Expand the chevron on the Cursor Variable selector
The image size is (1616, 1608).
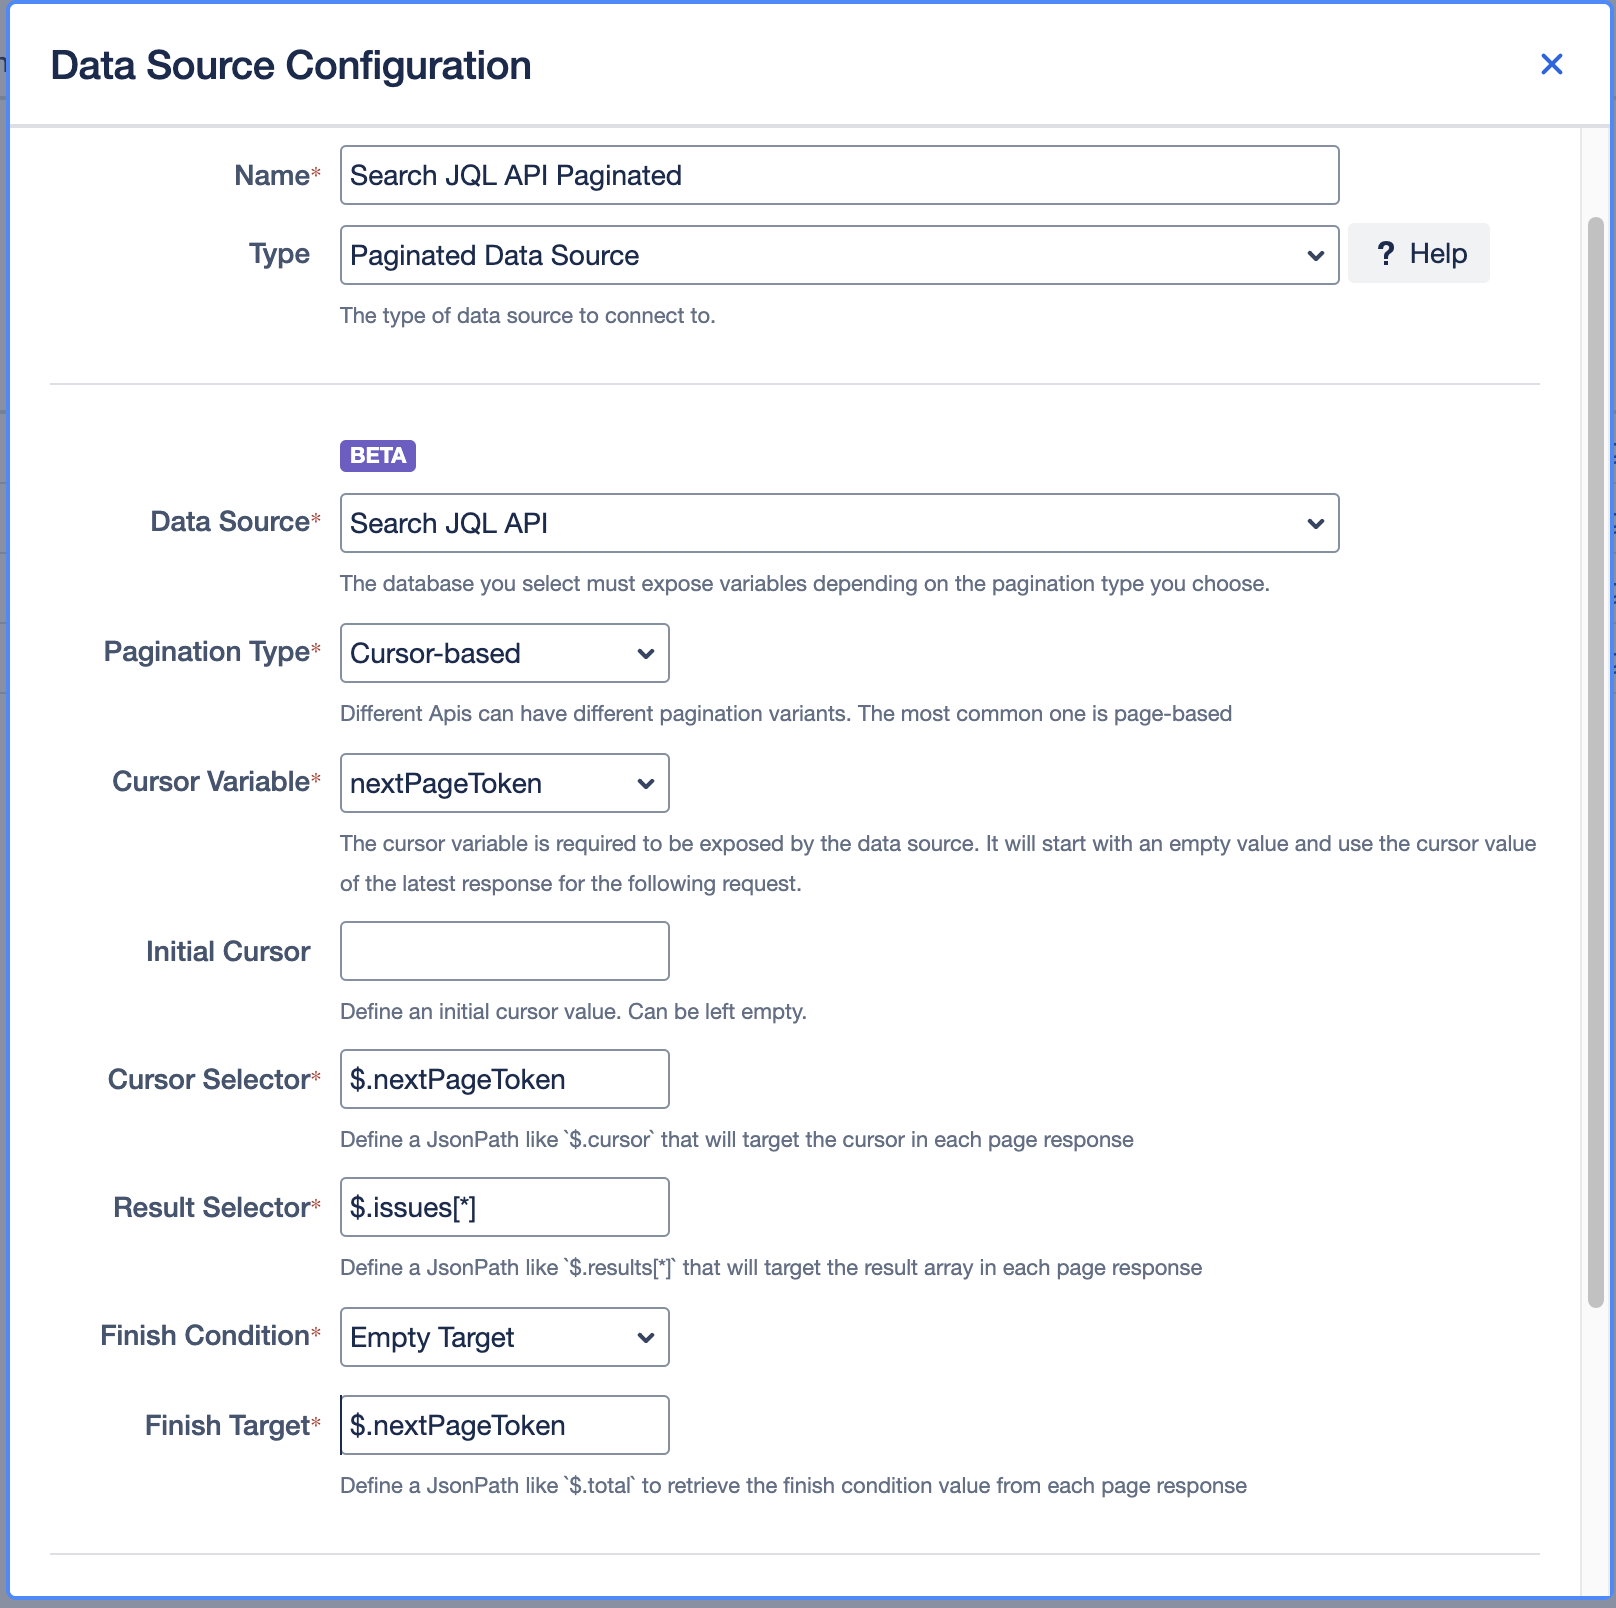click(645, 783)
